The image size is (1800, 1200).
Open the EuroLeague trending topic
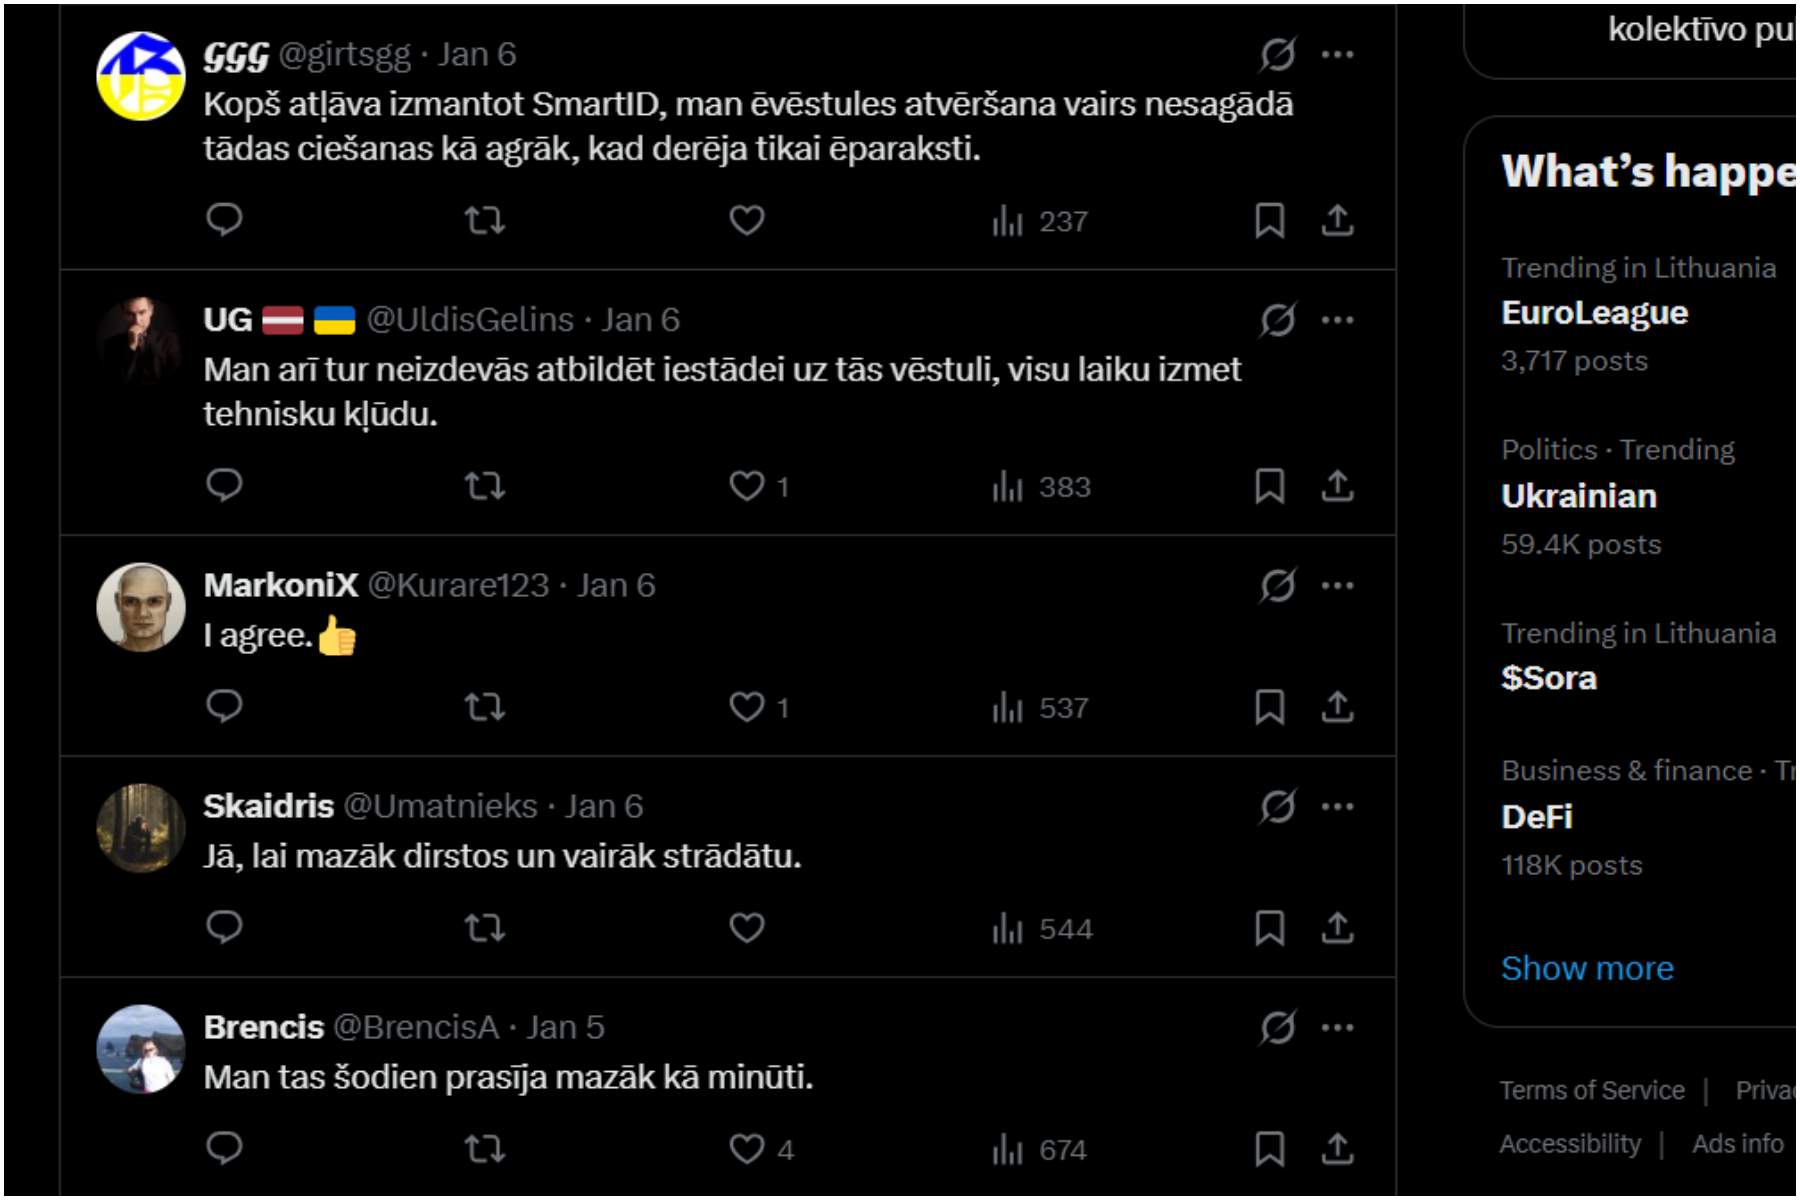point(1594,313)
